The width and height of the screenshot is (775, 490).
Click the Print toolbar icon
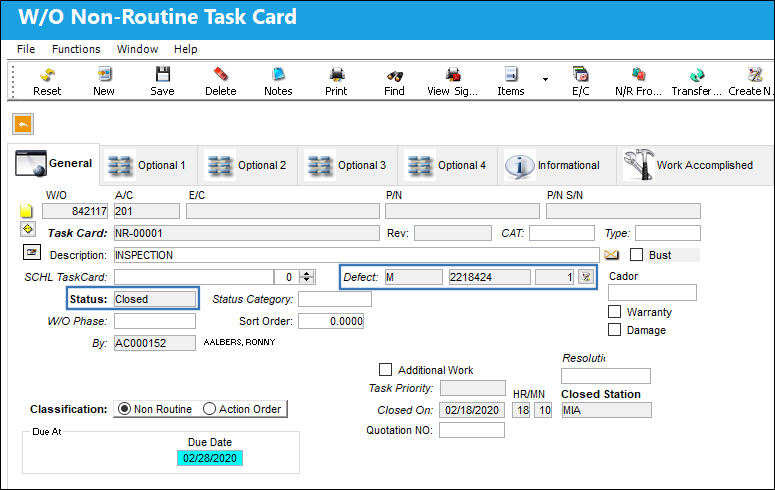tap(337, 75)
